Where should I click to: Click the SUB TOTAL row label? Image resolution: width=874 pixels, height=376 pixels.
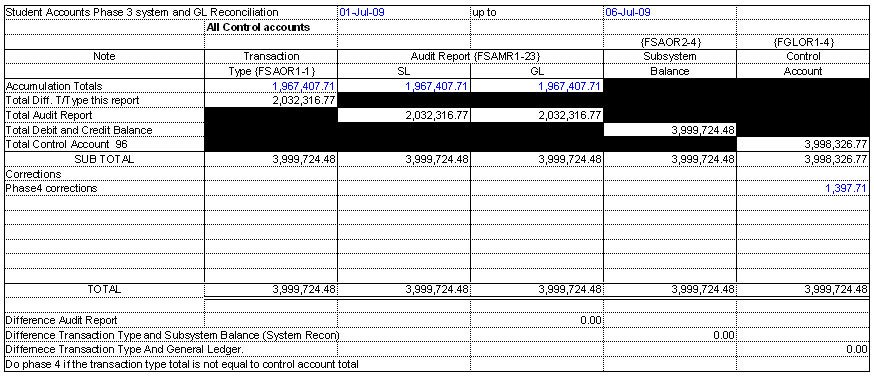pyautogui.click(x=104, y=159)
